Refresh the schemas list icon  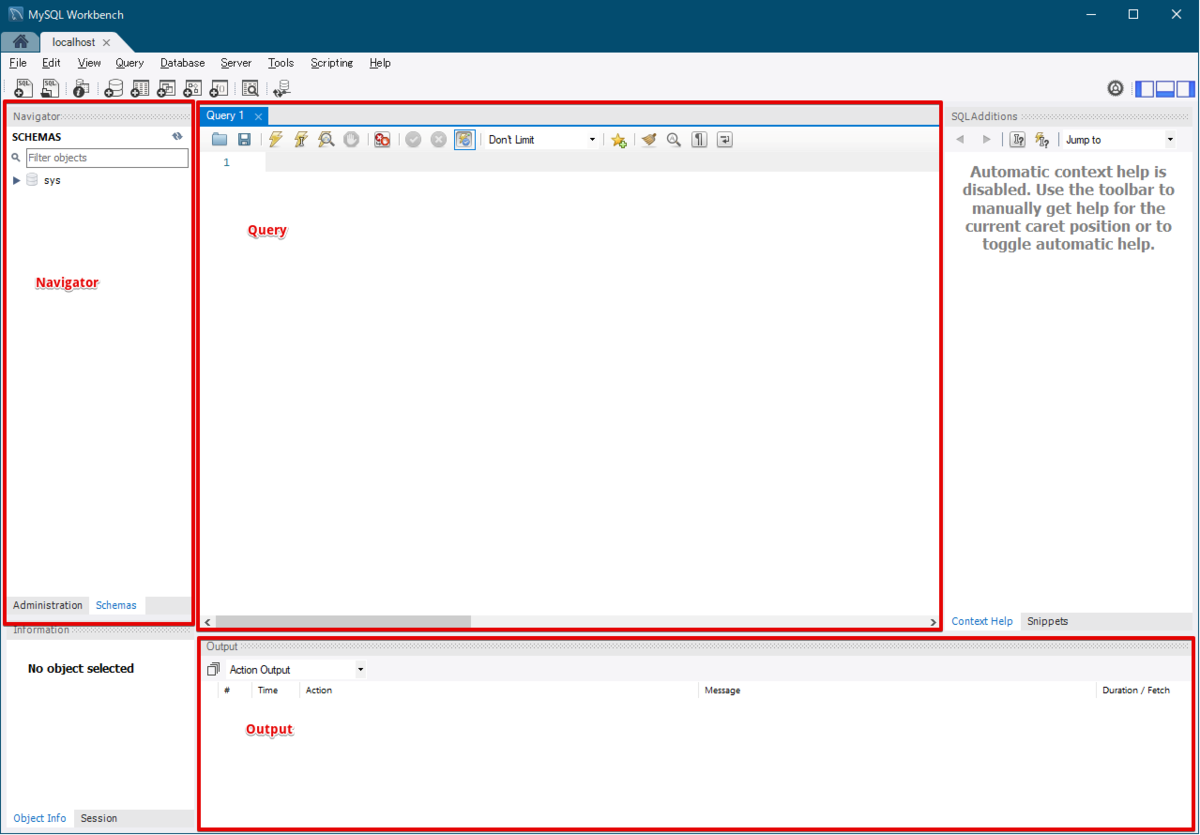click(x=177, y=137)
